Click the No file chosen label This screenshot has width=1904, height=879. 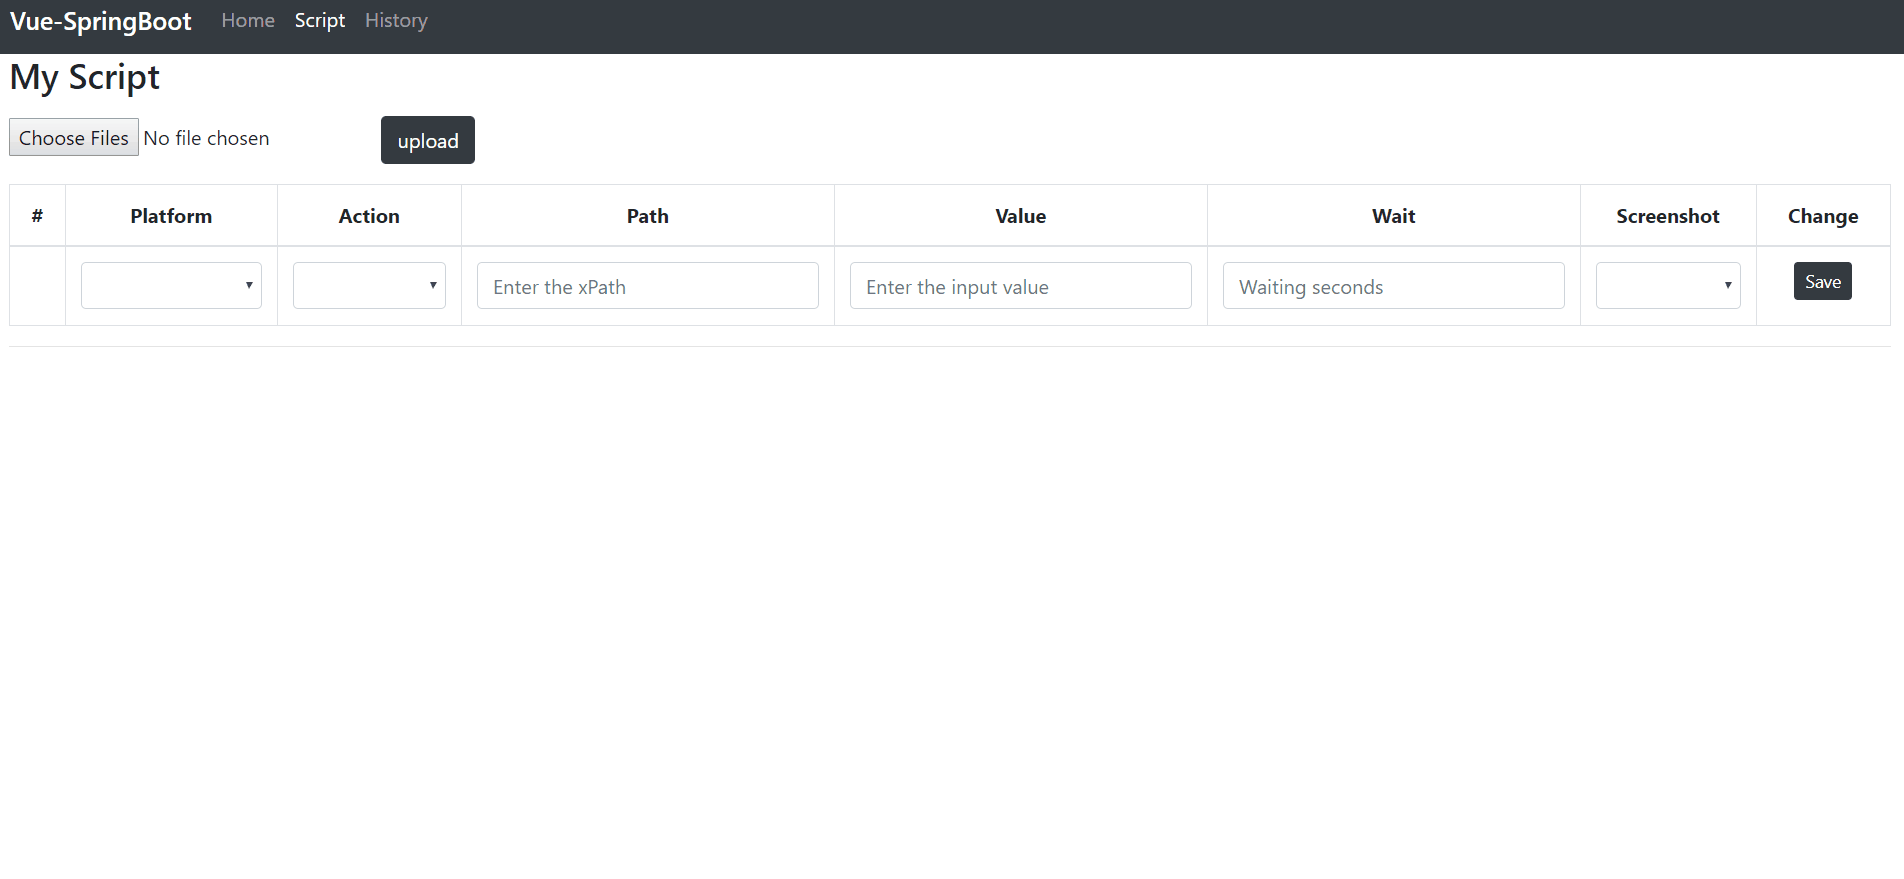(206, 138)
